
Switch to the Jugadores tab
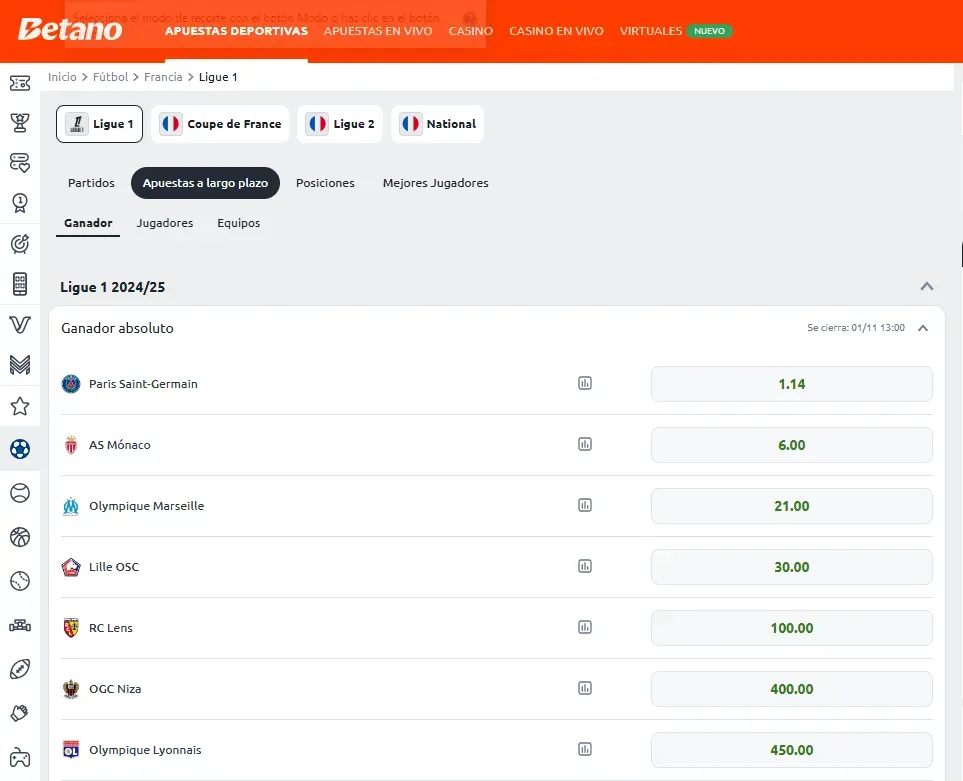coord(165,223)
